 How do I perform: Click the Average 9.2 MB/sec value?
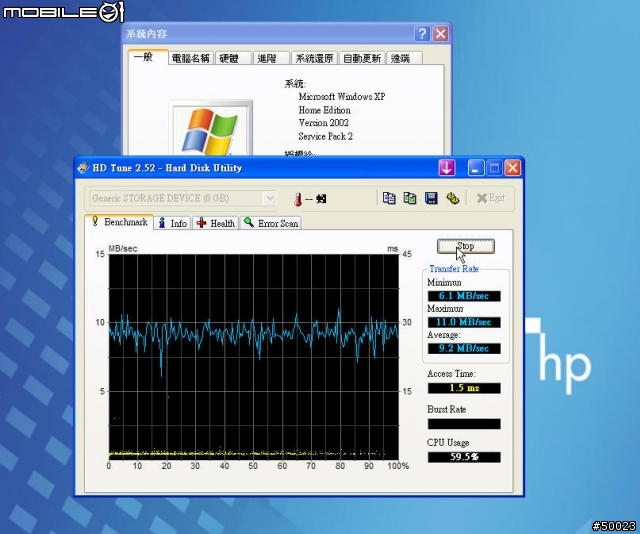click(x=464, y=348)
